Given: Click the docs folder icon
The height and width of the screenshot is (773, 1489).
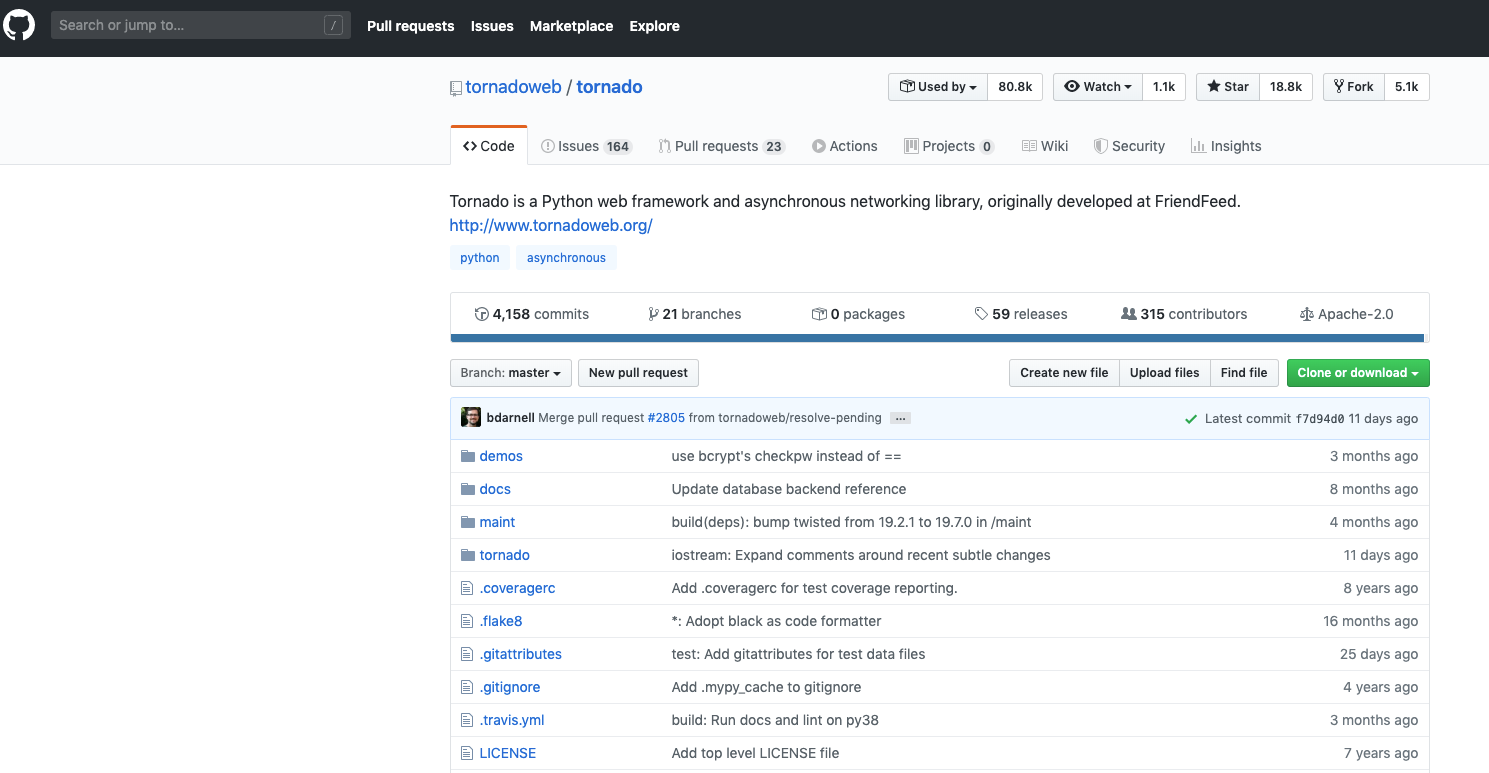Looking at the screenshot, I should click(x=467, y=489).
